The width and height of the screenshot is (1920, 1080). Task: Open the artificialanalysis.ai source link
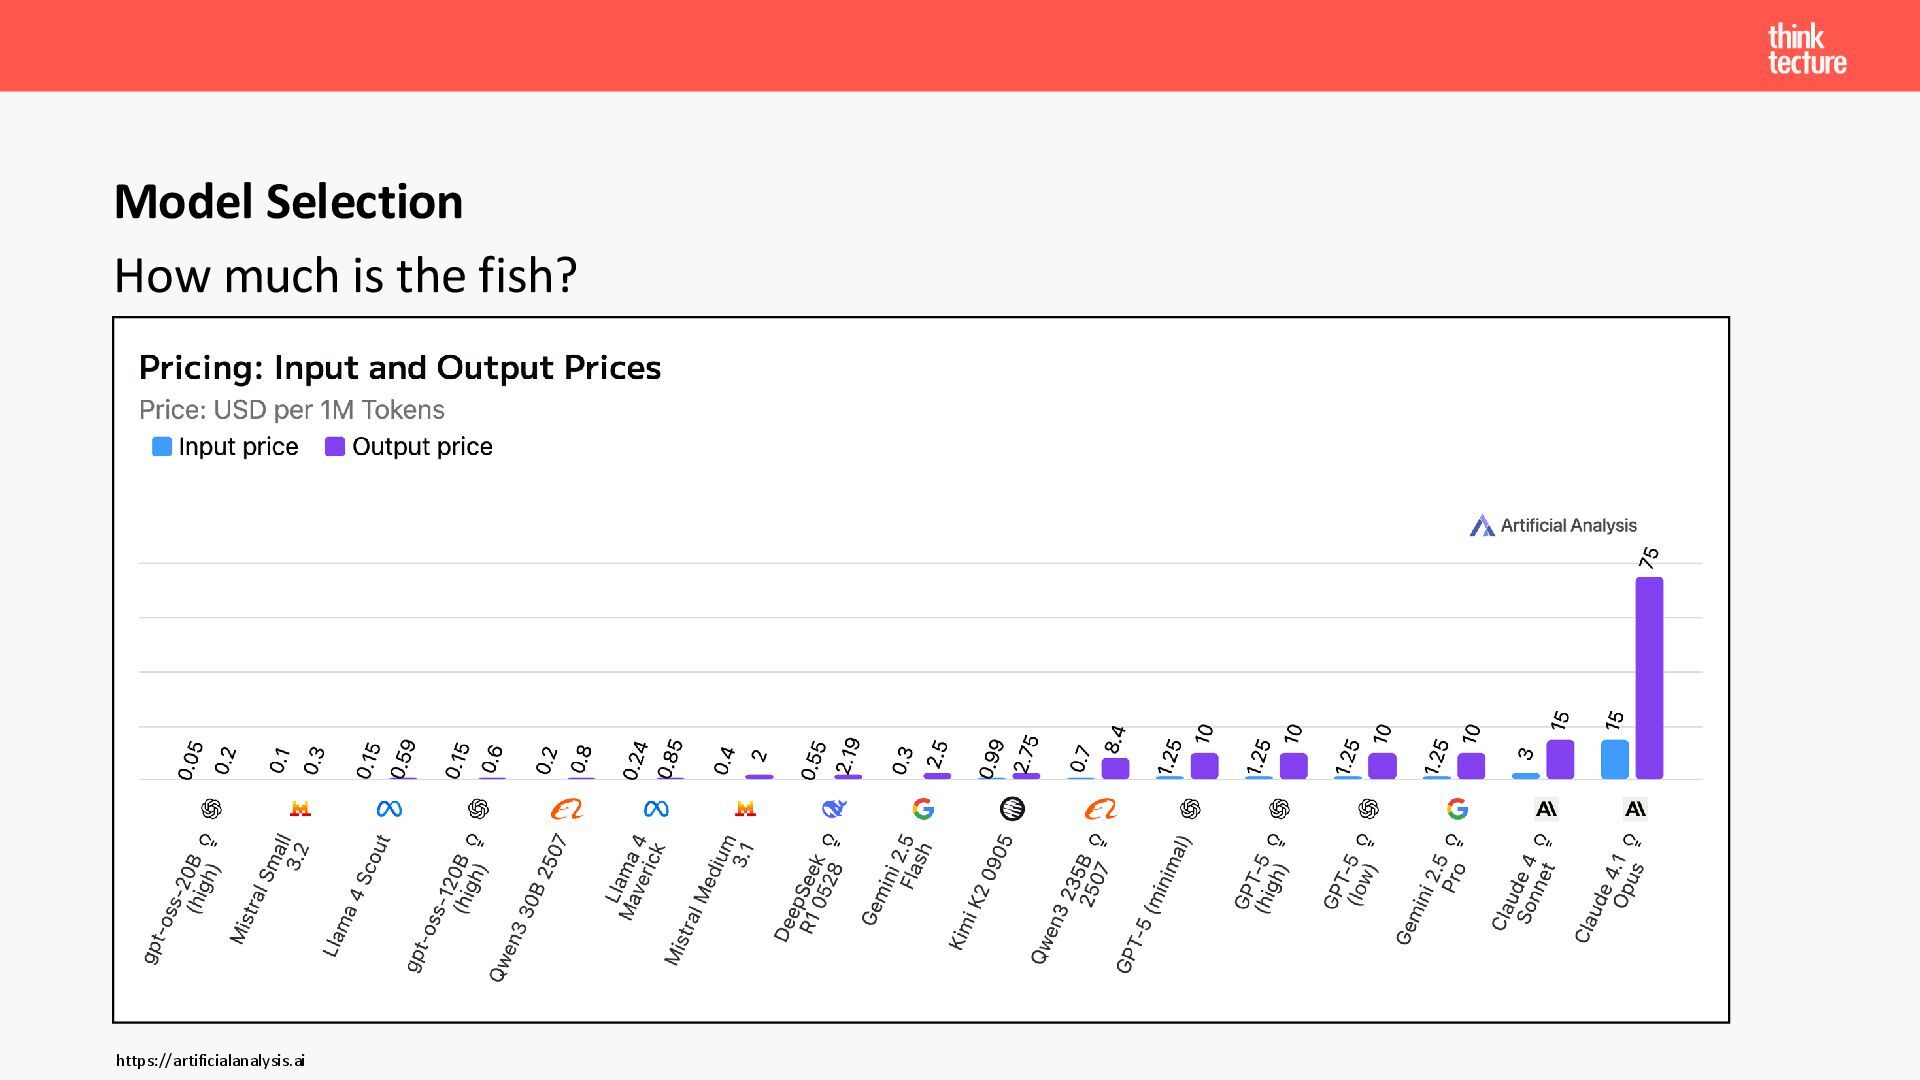pos(210,1060)
